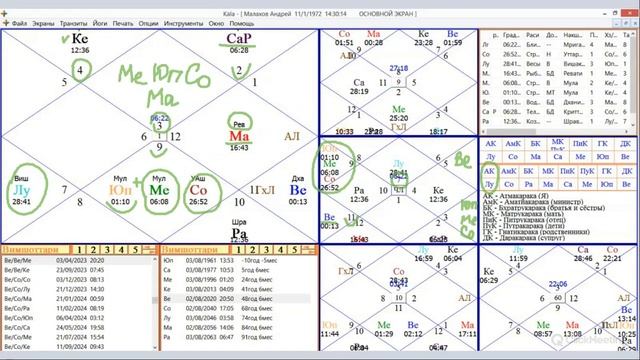The width and height of the screenshot is (640, 360).
Task: Select dasha level 5 above Ве/Ве/Ме list
Action: tap(135, 250)
